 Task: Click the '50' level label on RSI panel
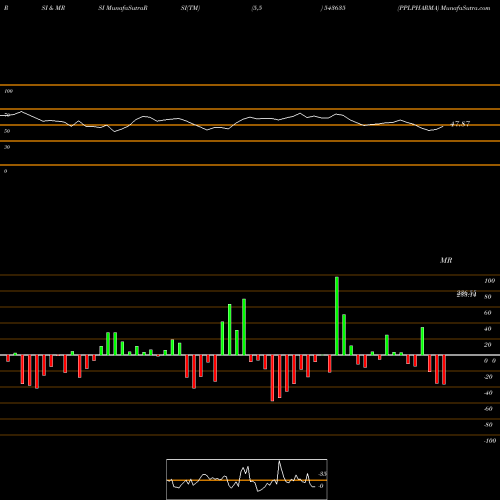pos(7,131)
